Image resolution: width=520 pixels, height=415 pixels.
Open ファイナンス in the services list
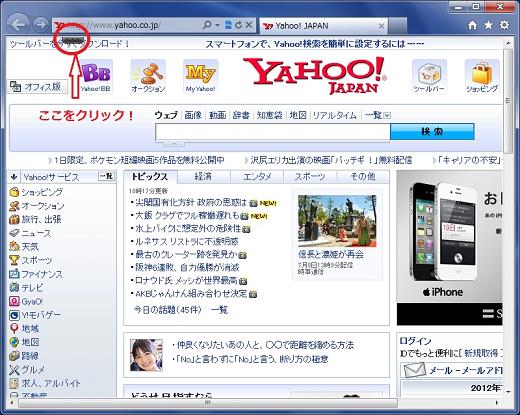point(42,274)
